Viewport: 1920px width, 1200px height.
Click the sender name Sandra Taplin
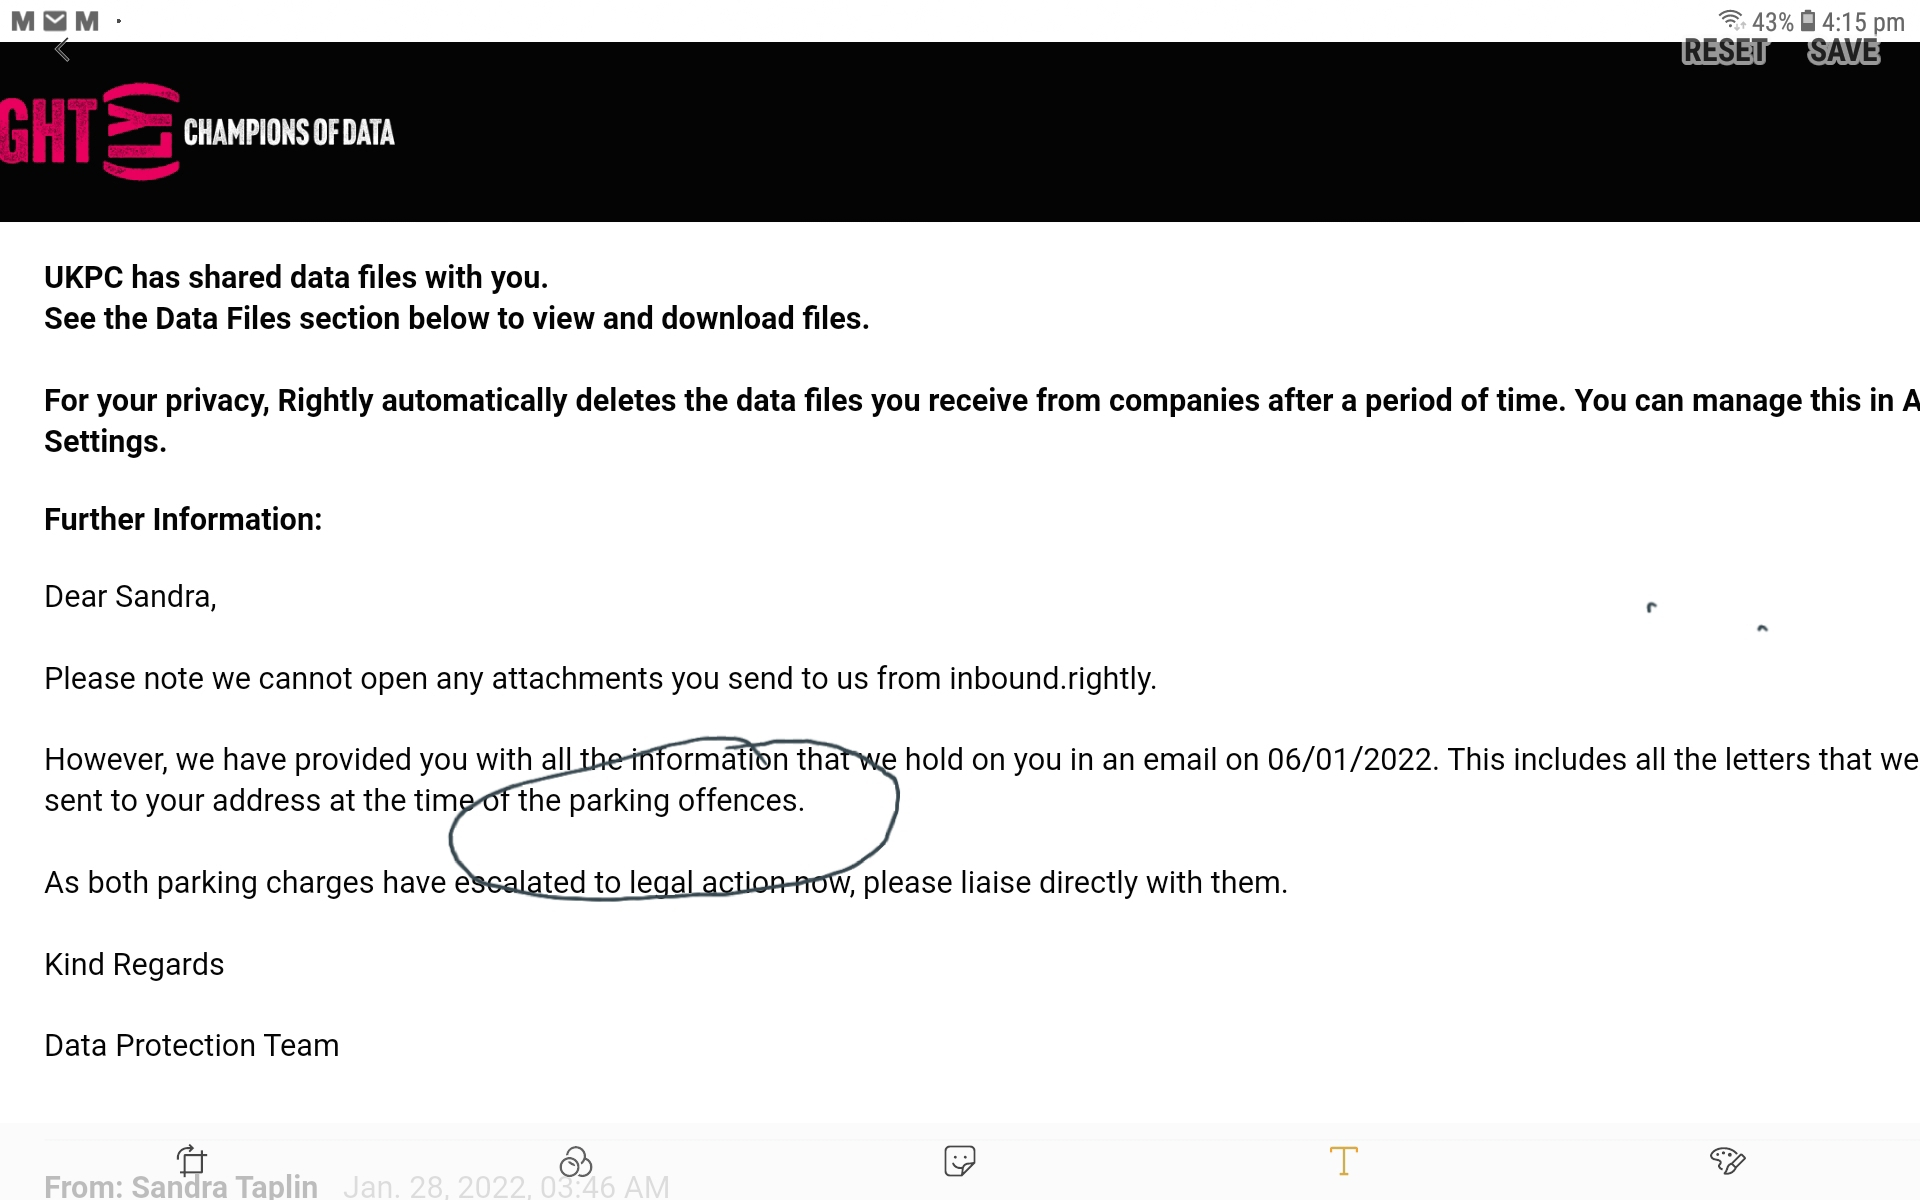[x=224, y=1186]
